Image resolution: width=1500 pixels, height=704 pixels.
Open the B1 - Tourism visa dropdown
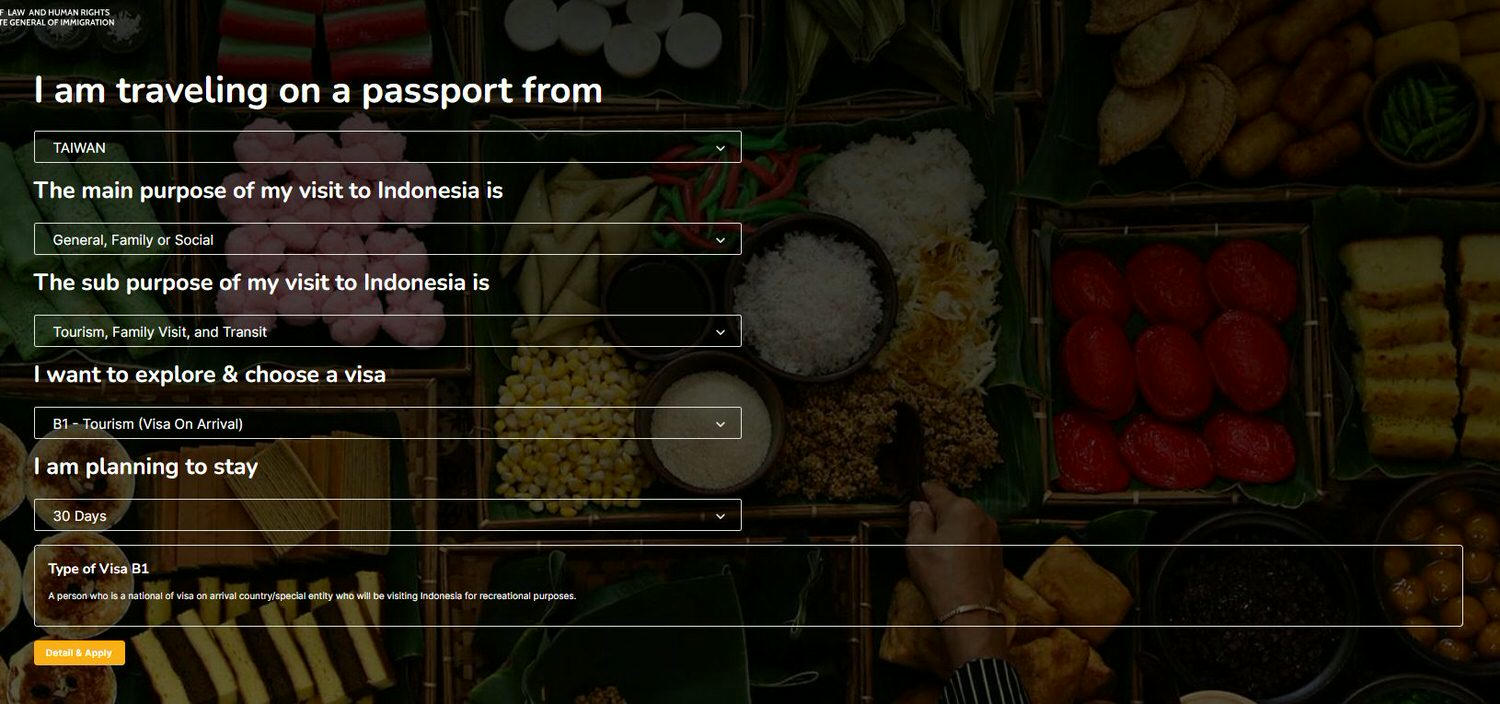point(388,423)
